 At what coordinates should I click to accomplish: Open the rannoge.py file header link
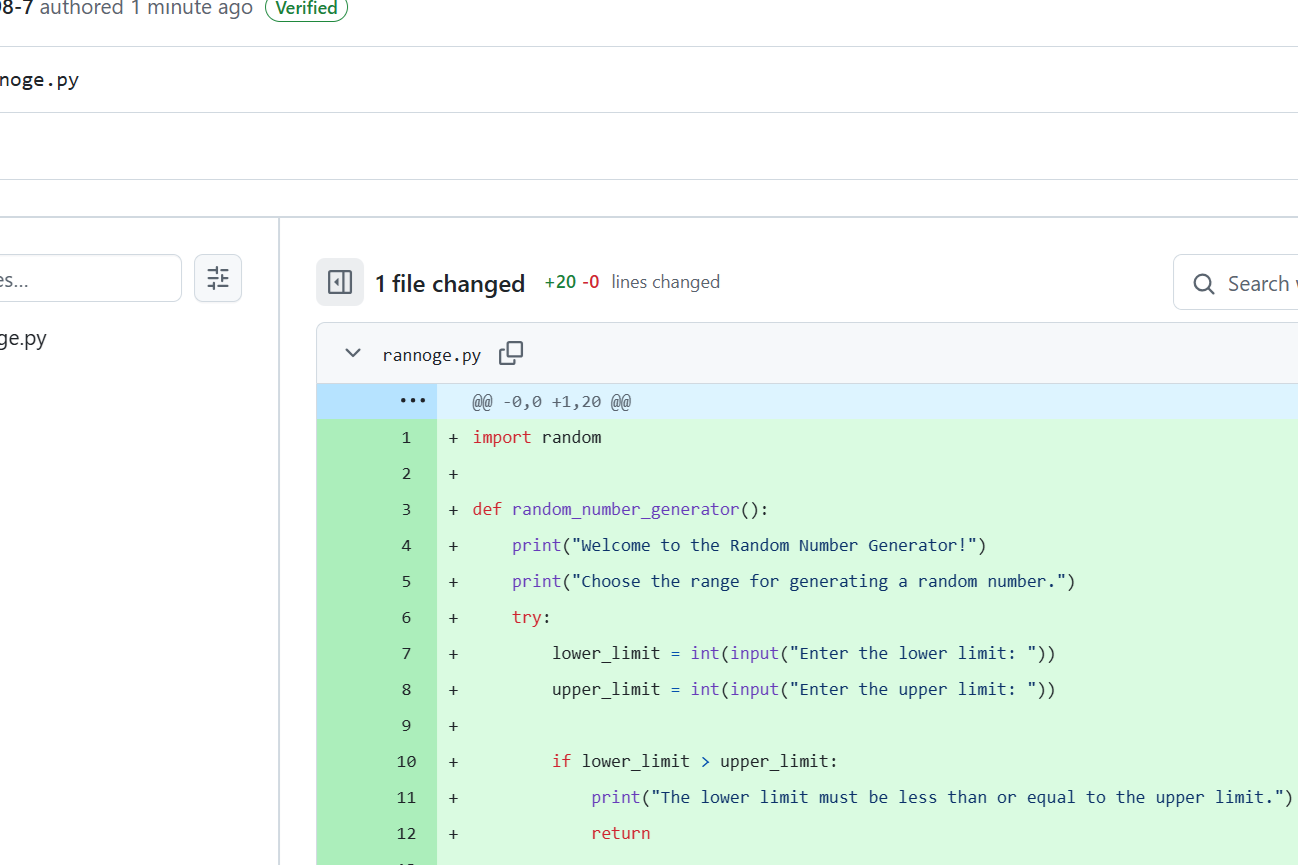(x=431, y=354)
